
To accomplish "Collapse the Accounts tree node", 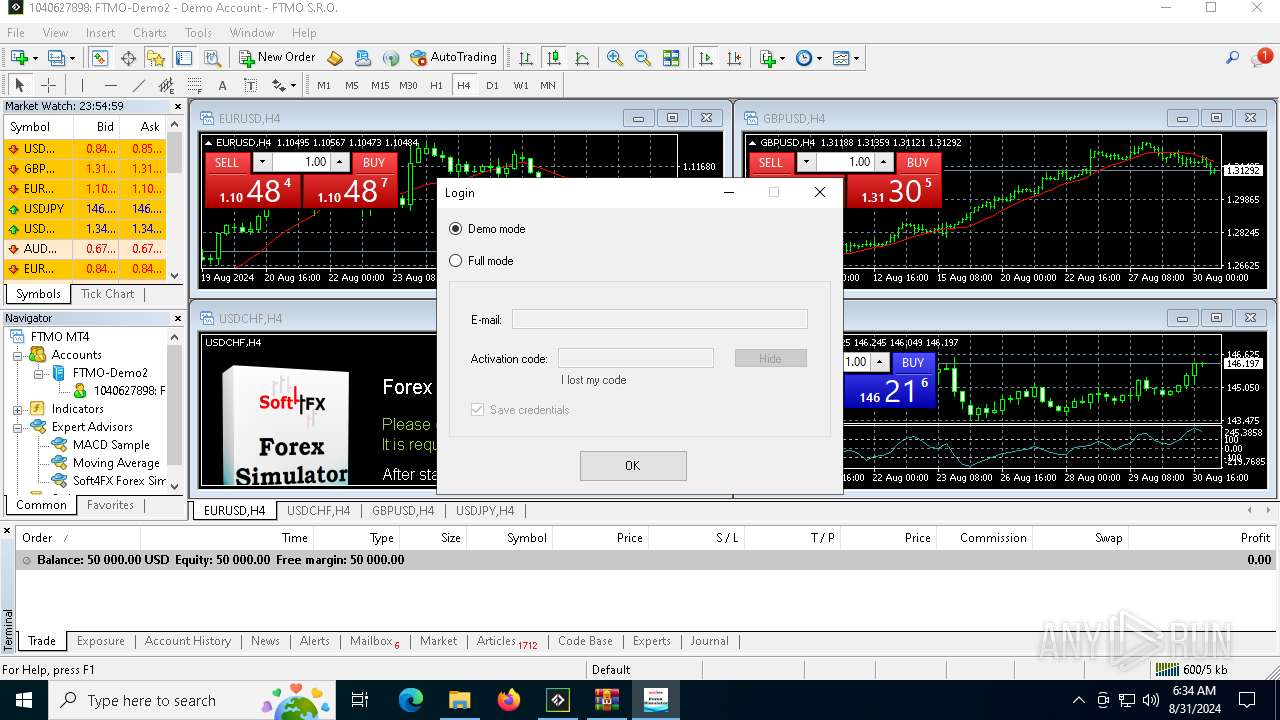I will pos(17,355).
